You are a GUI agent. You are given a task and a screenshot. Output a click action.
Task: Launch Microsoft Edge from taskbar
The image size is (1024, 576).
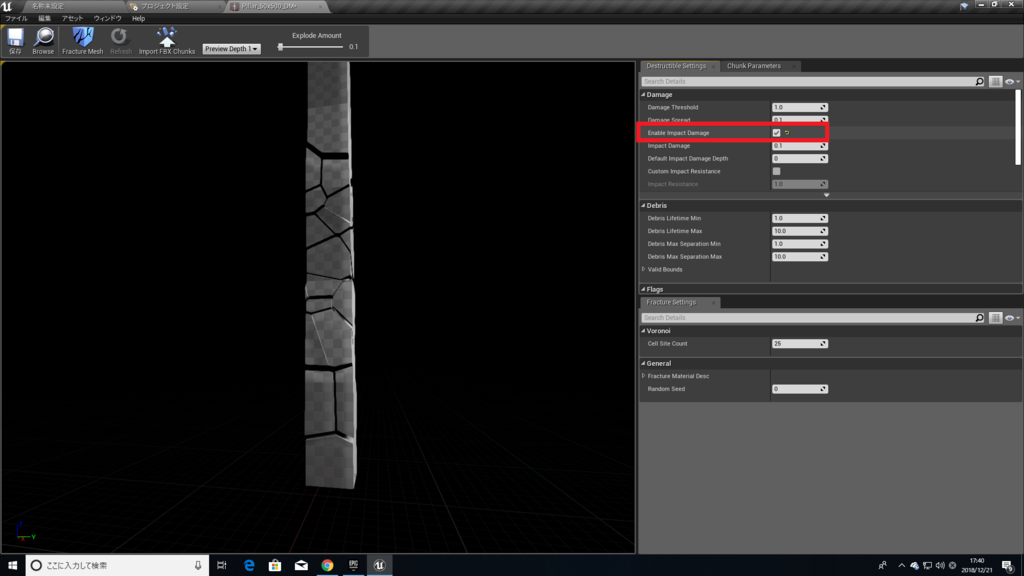click(x=249, y=566)
